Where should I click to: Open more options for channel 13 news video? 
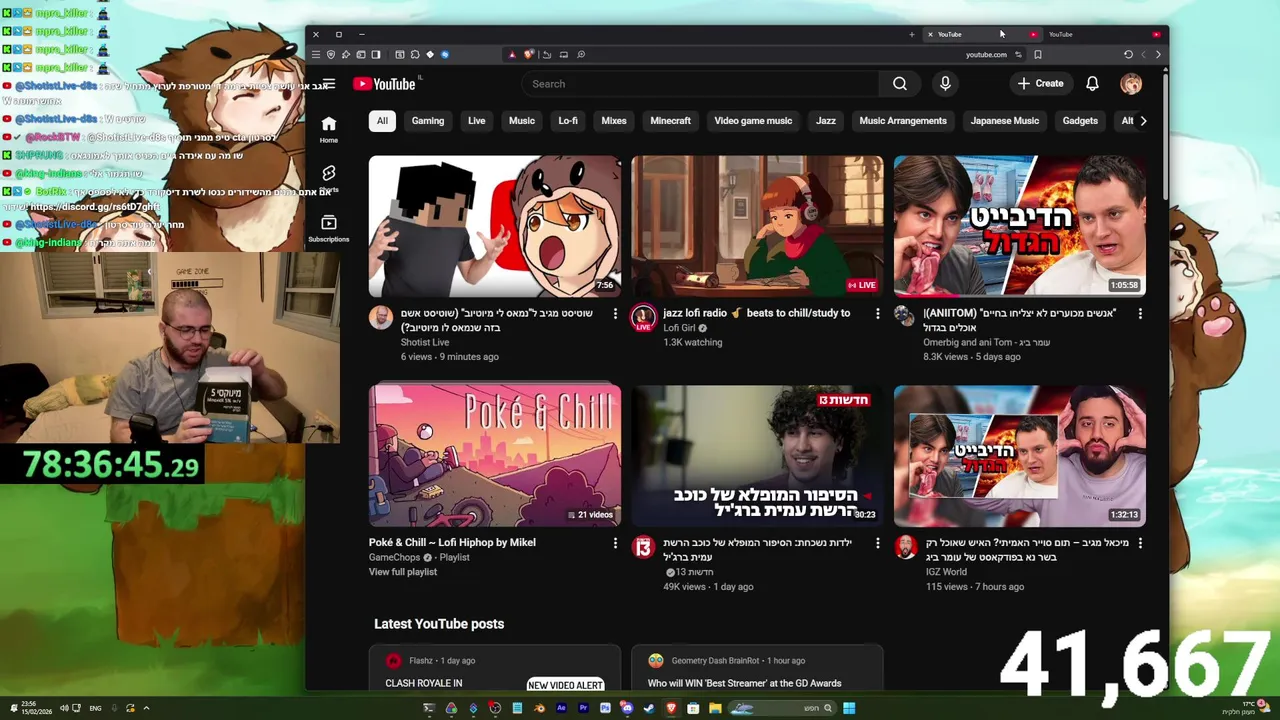[878, 543]
